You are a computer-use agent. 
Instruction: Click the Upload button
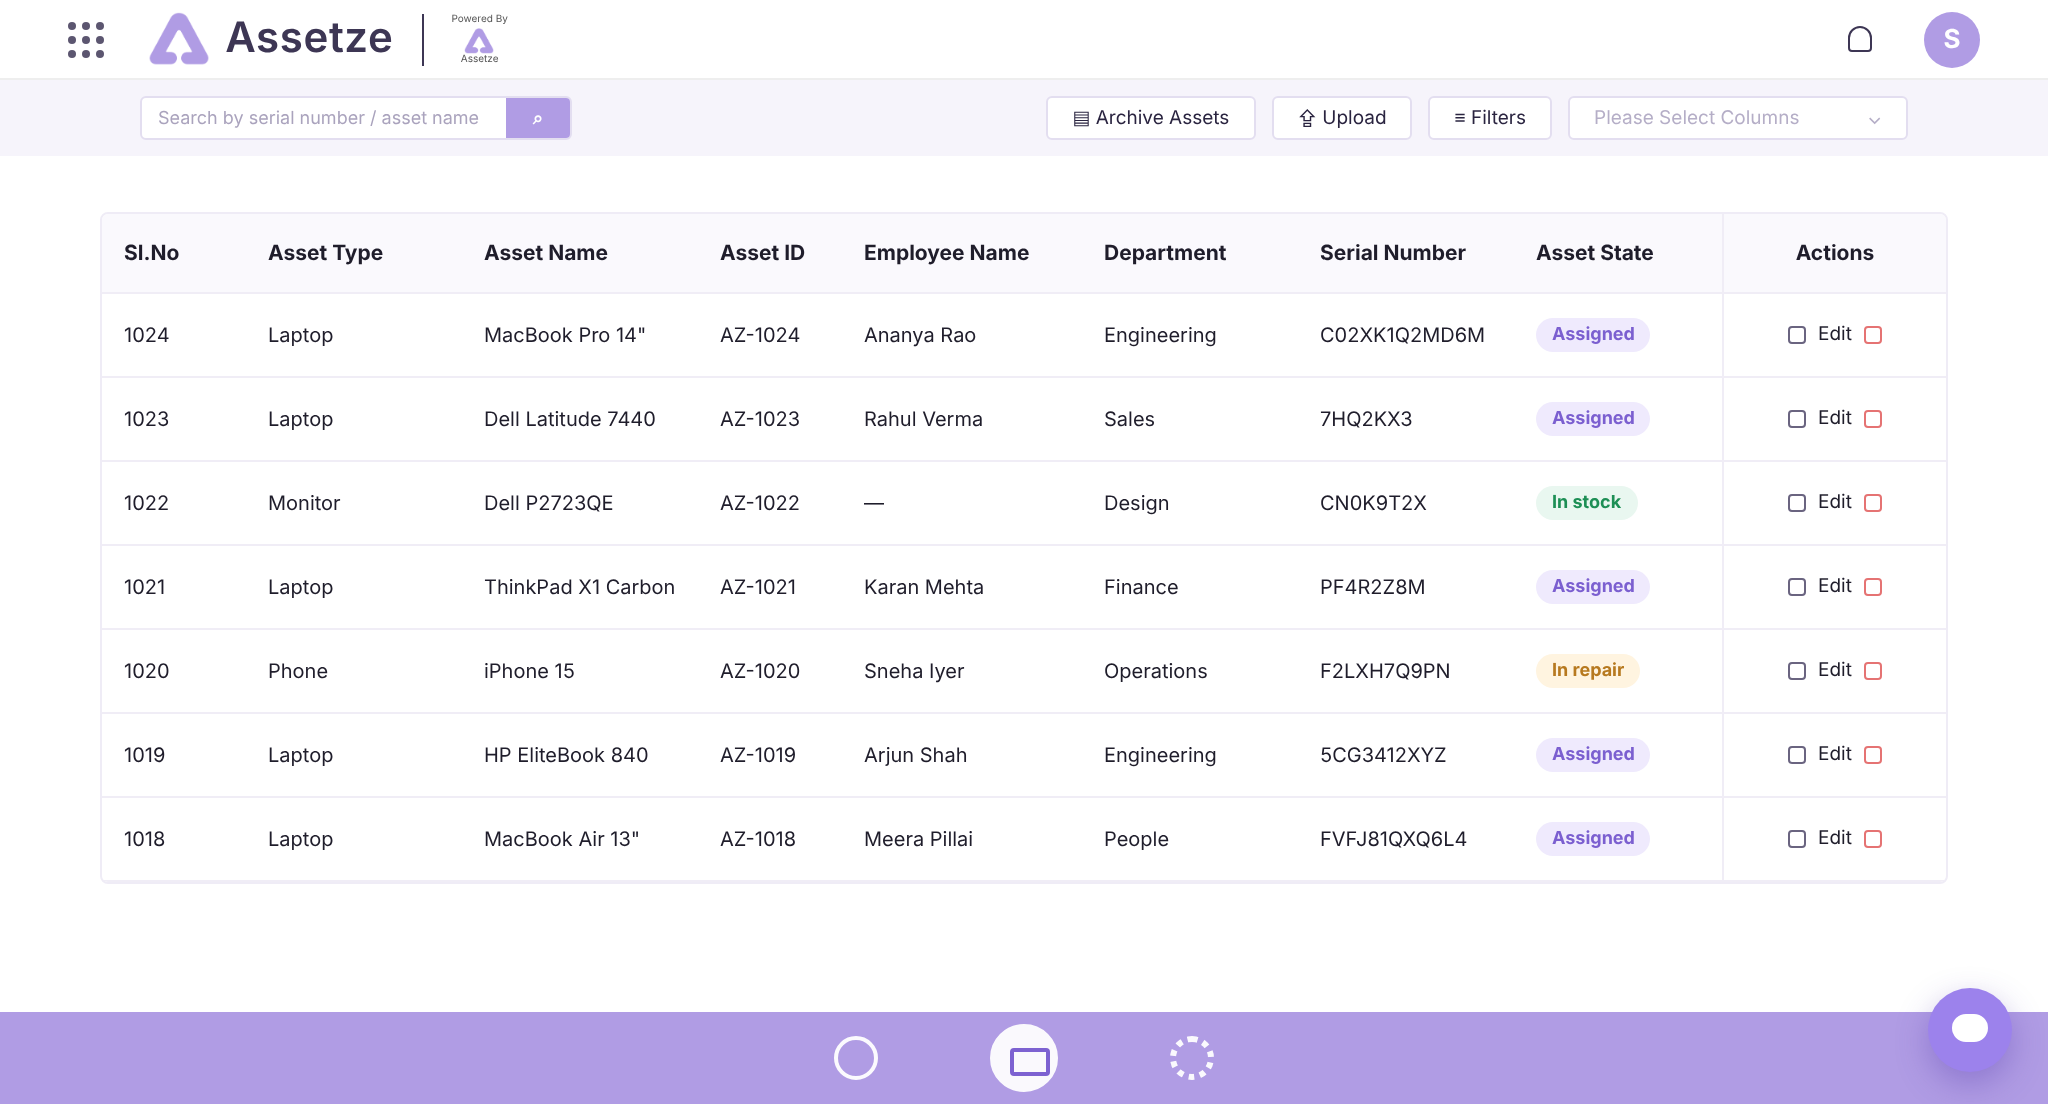click(x=1342, y=118)
